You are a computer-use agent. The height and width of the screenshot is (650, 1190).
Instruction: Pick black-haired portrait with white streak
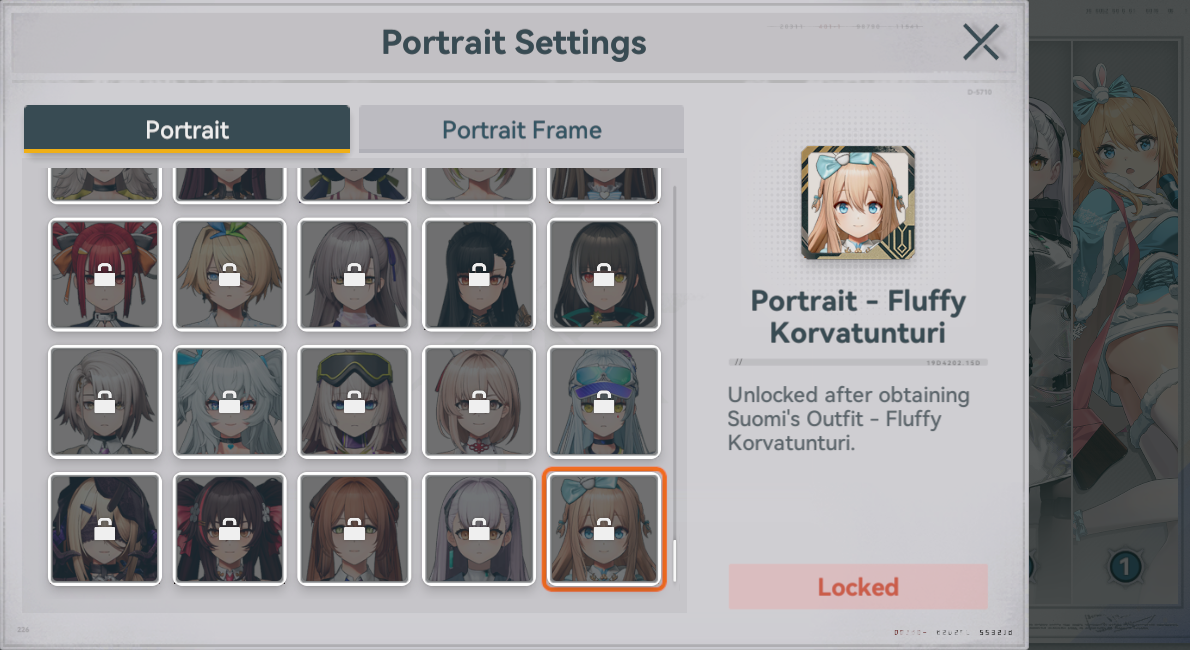(x=604, y=274)
